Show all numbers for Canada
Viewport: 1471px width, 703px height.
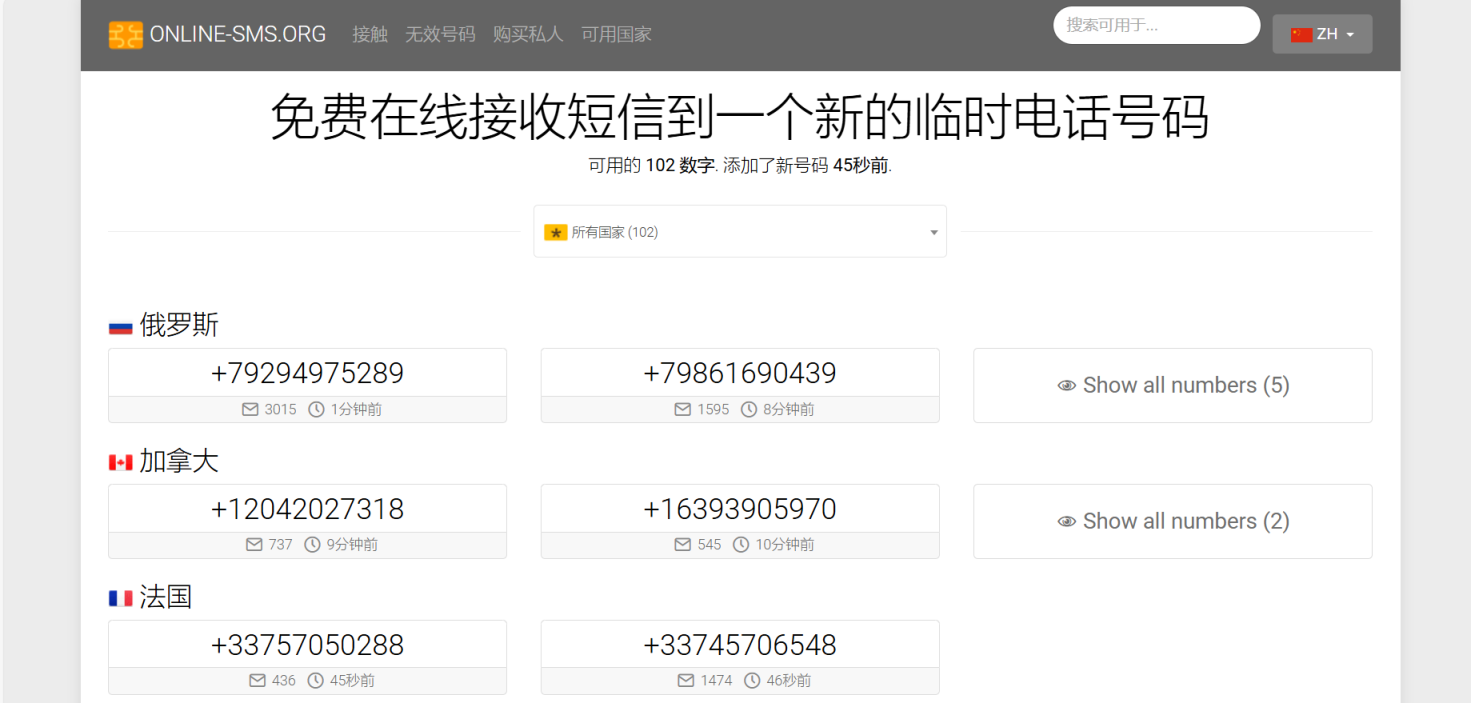[x=1172, y=521]
